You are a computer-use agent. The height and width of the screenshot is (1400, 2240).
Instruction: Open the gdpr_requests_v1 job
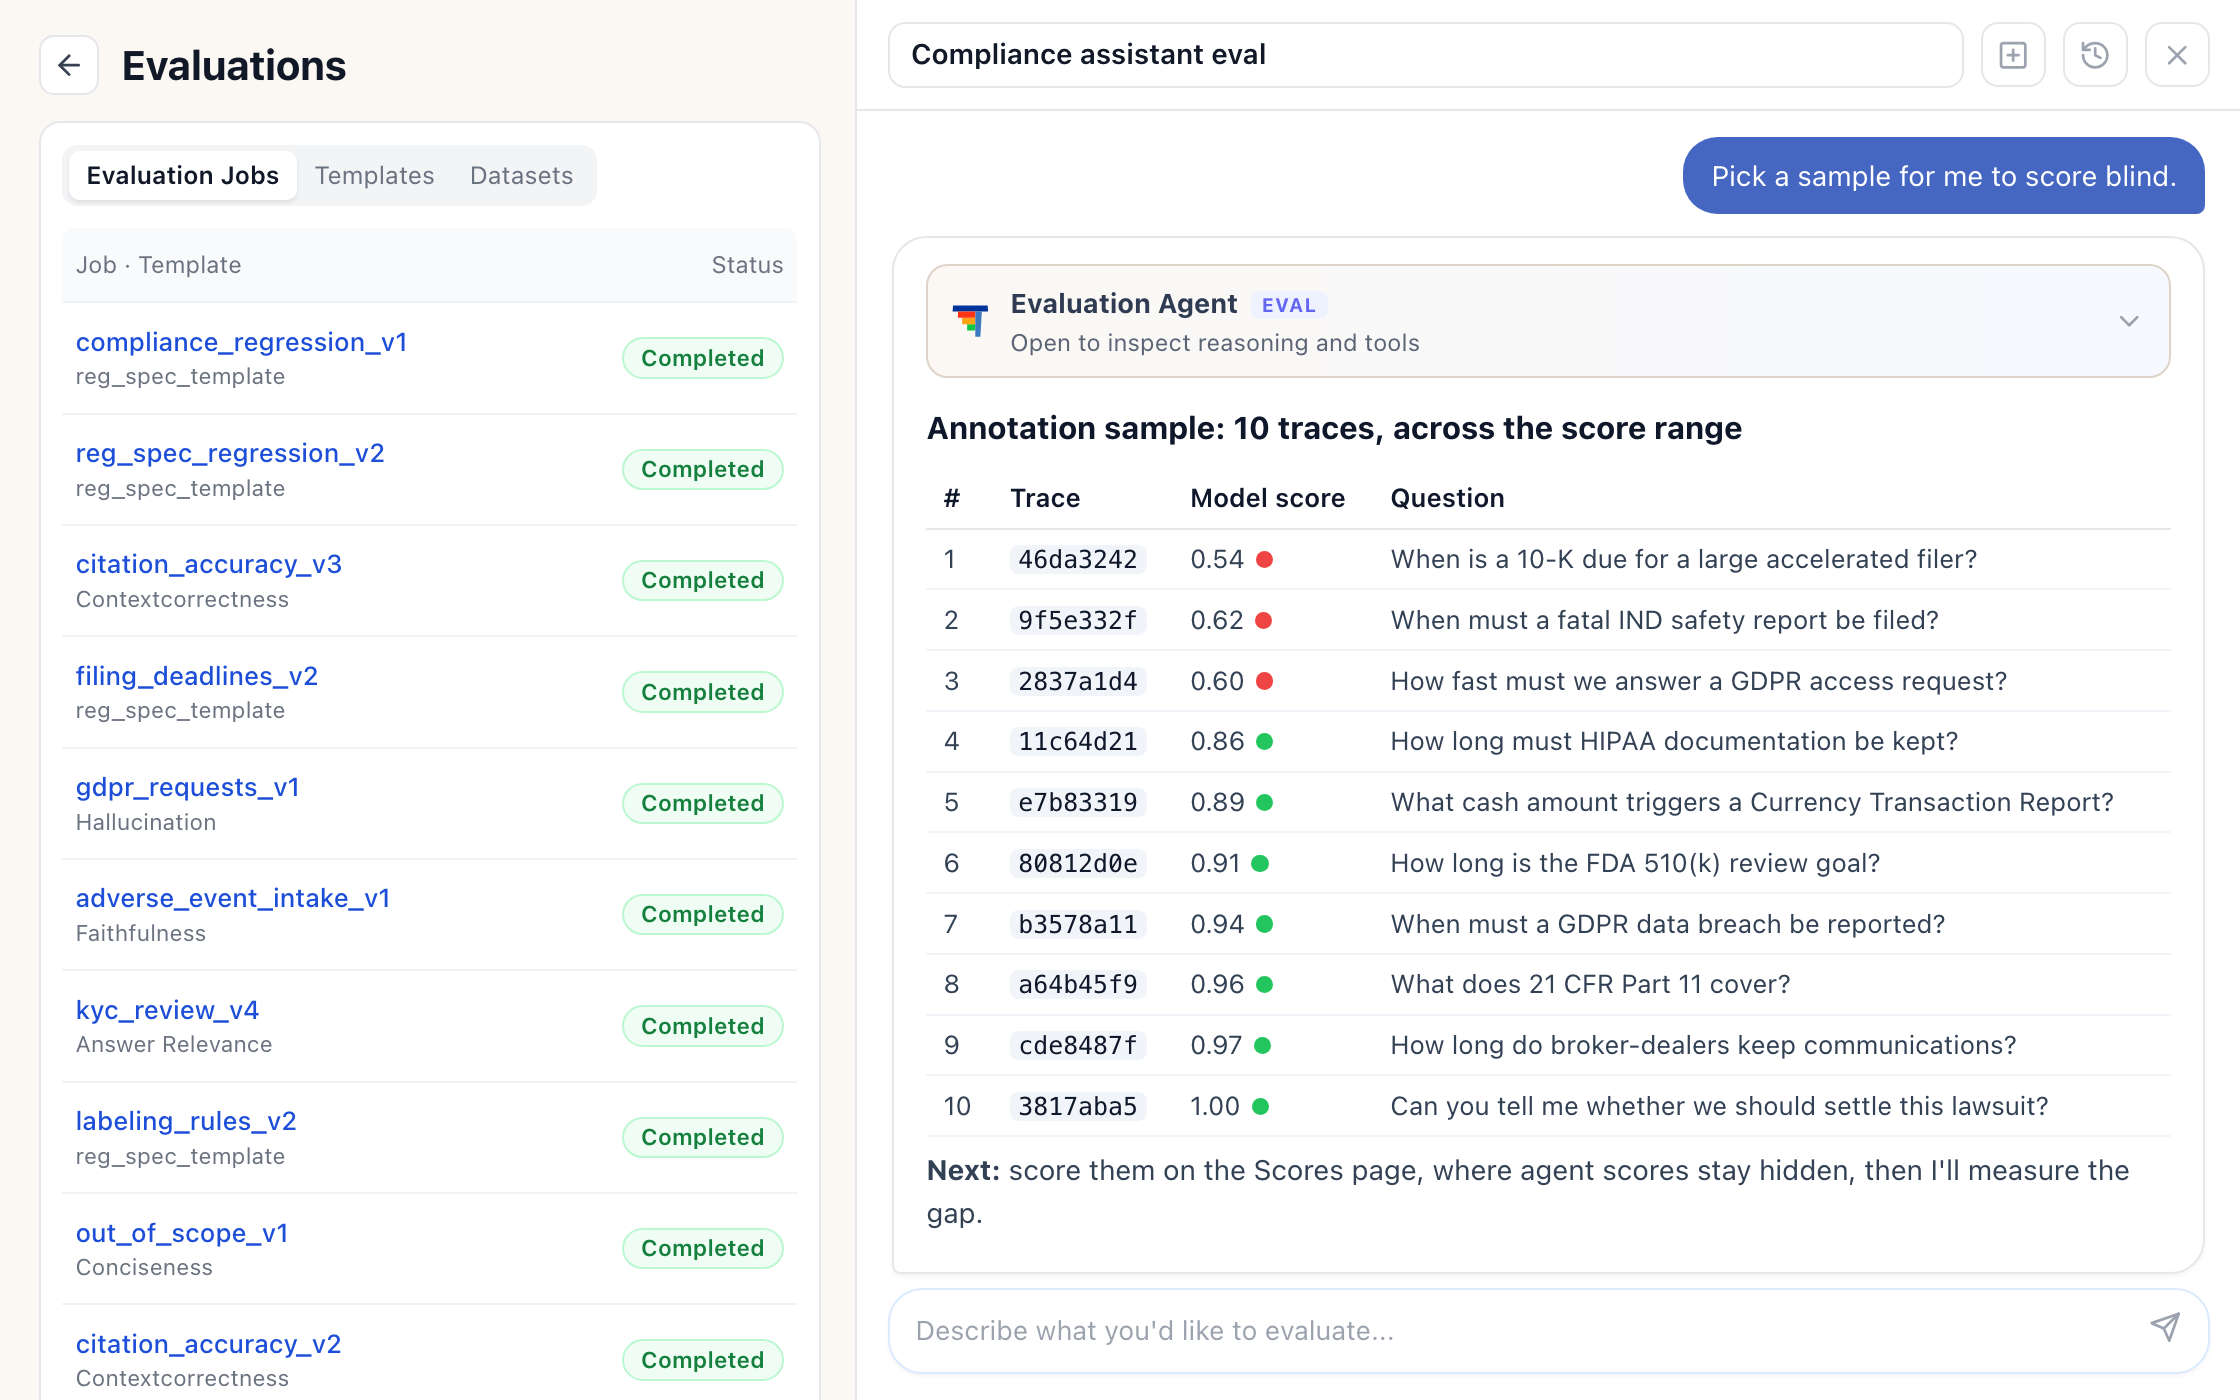pos(187,787)
